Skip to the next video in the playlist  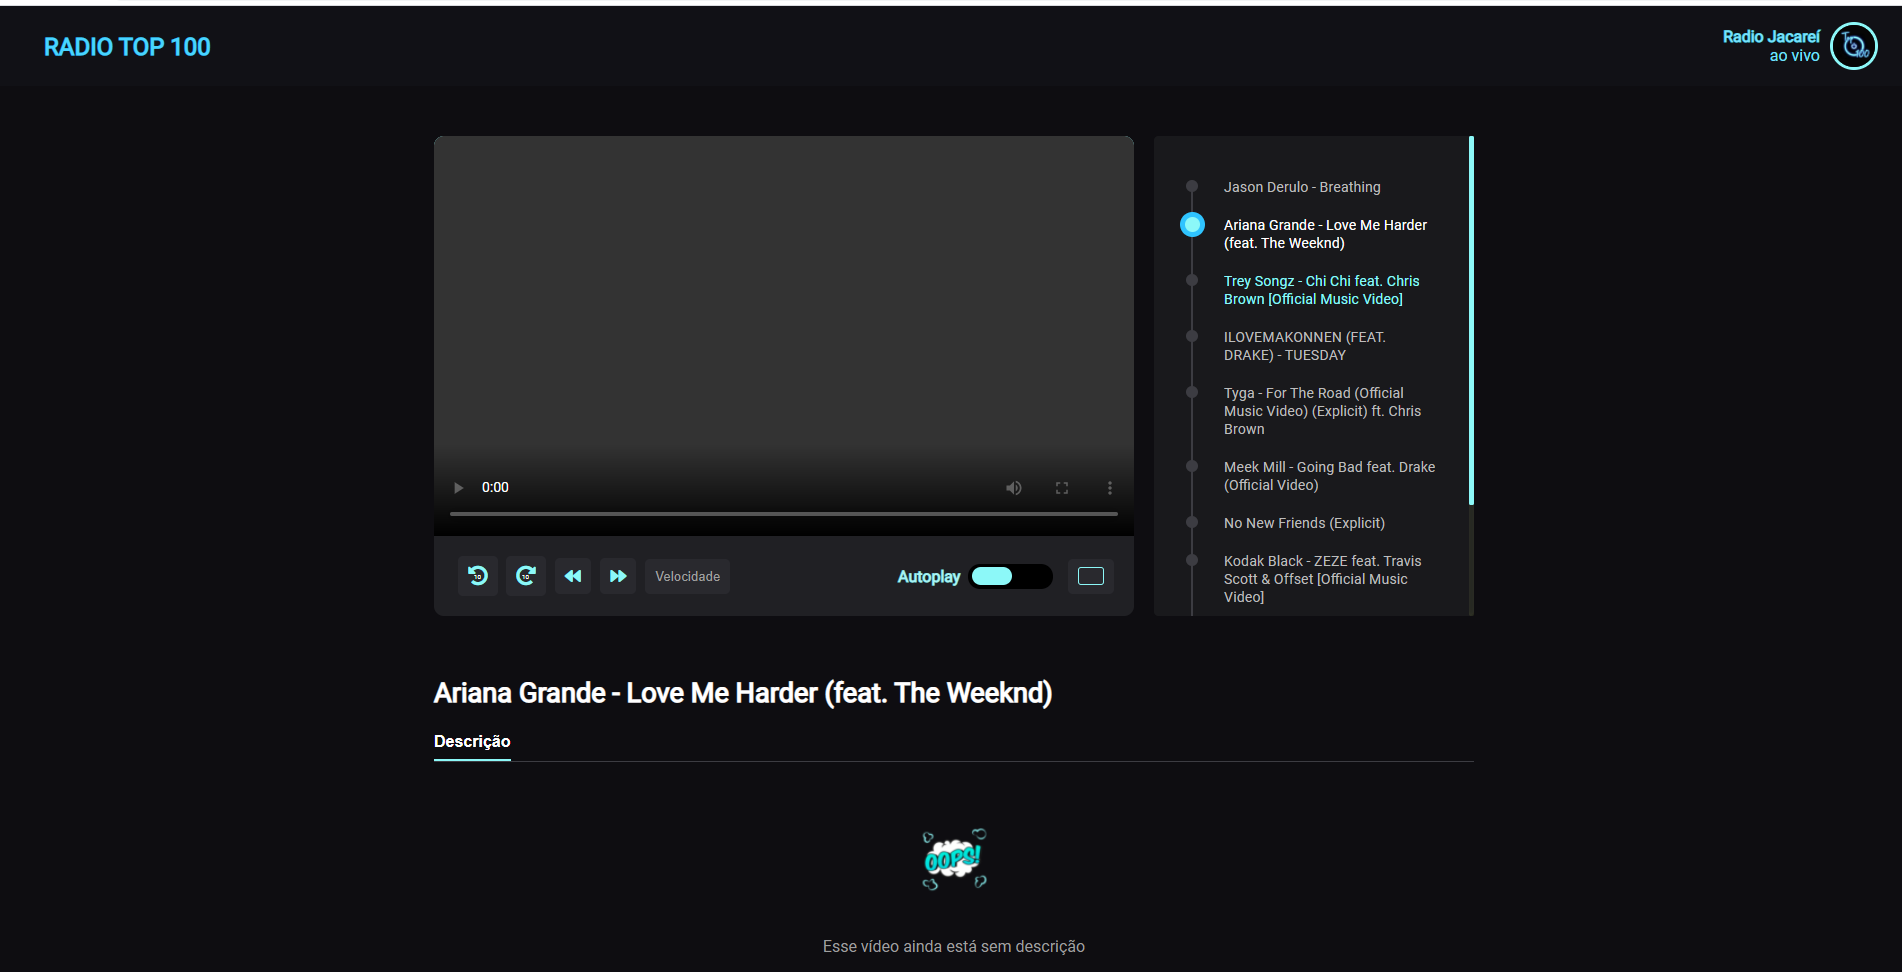[x=618, y=576]
